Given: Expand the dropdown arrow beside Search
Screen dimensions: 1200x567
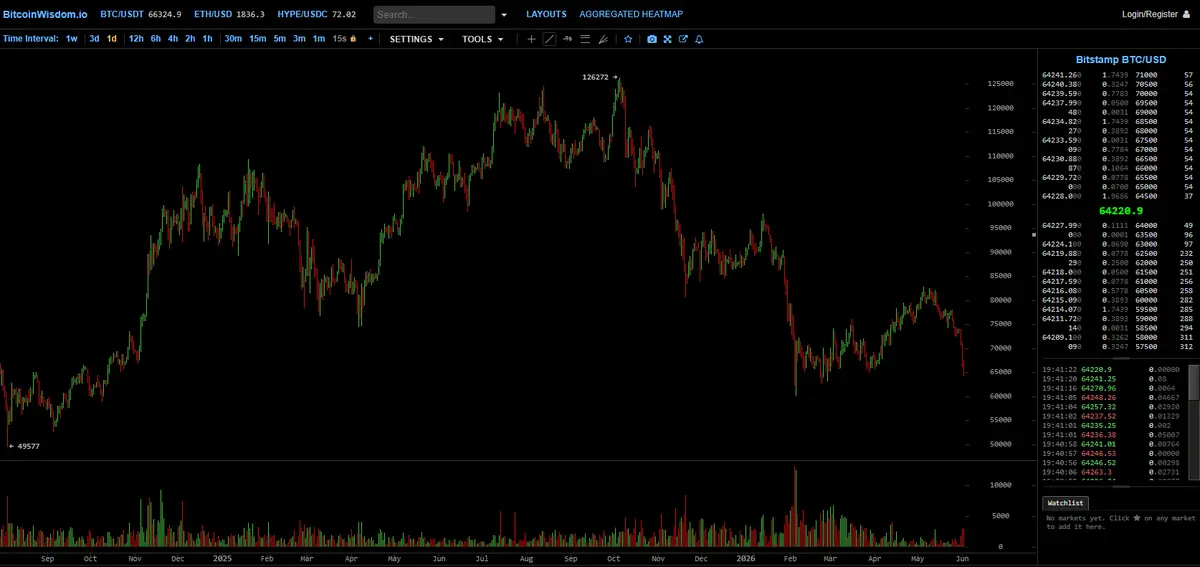Looking at the screenshot, I should click(x=504, y=15).
